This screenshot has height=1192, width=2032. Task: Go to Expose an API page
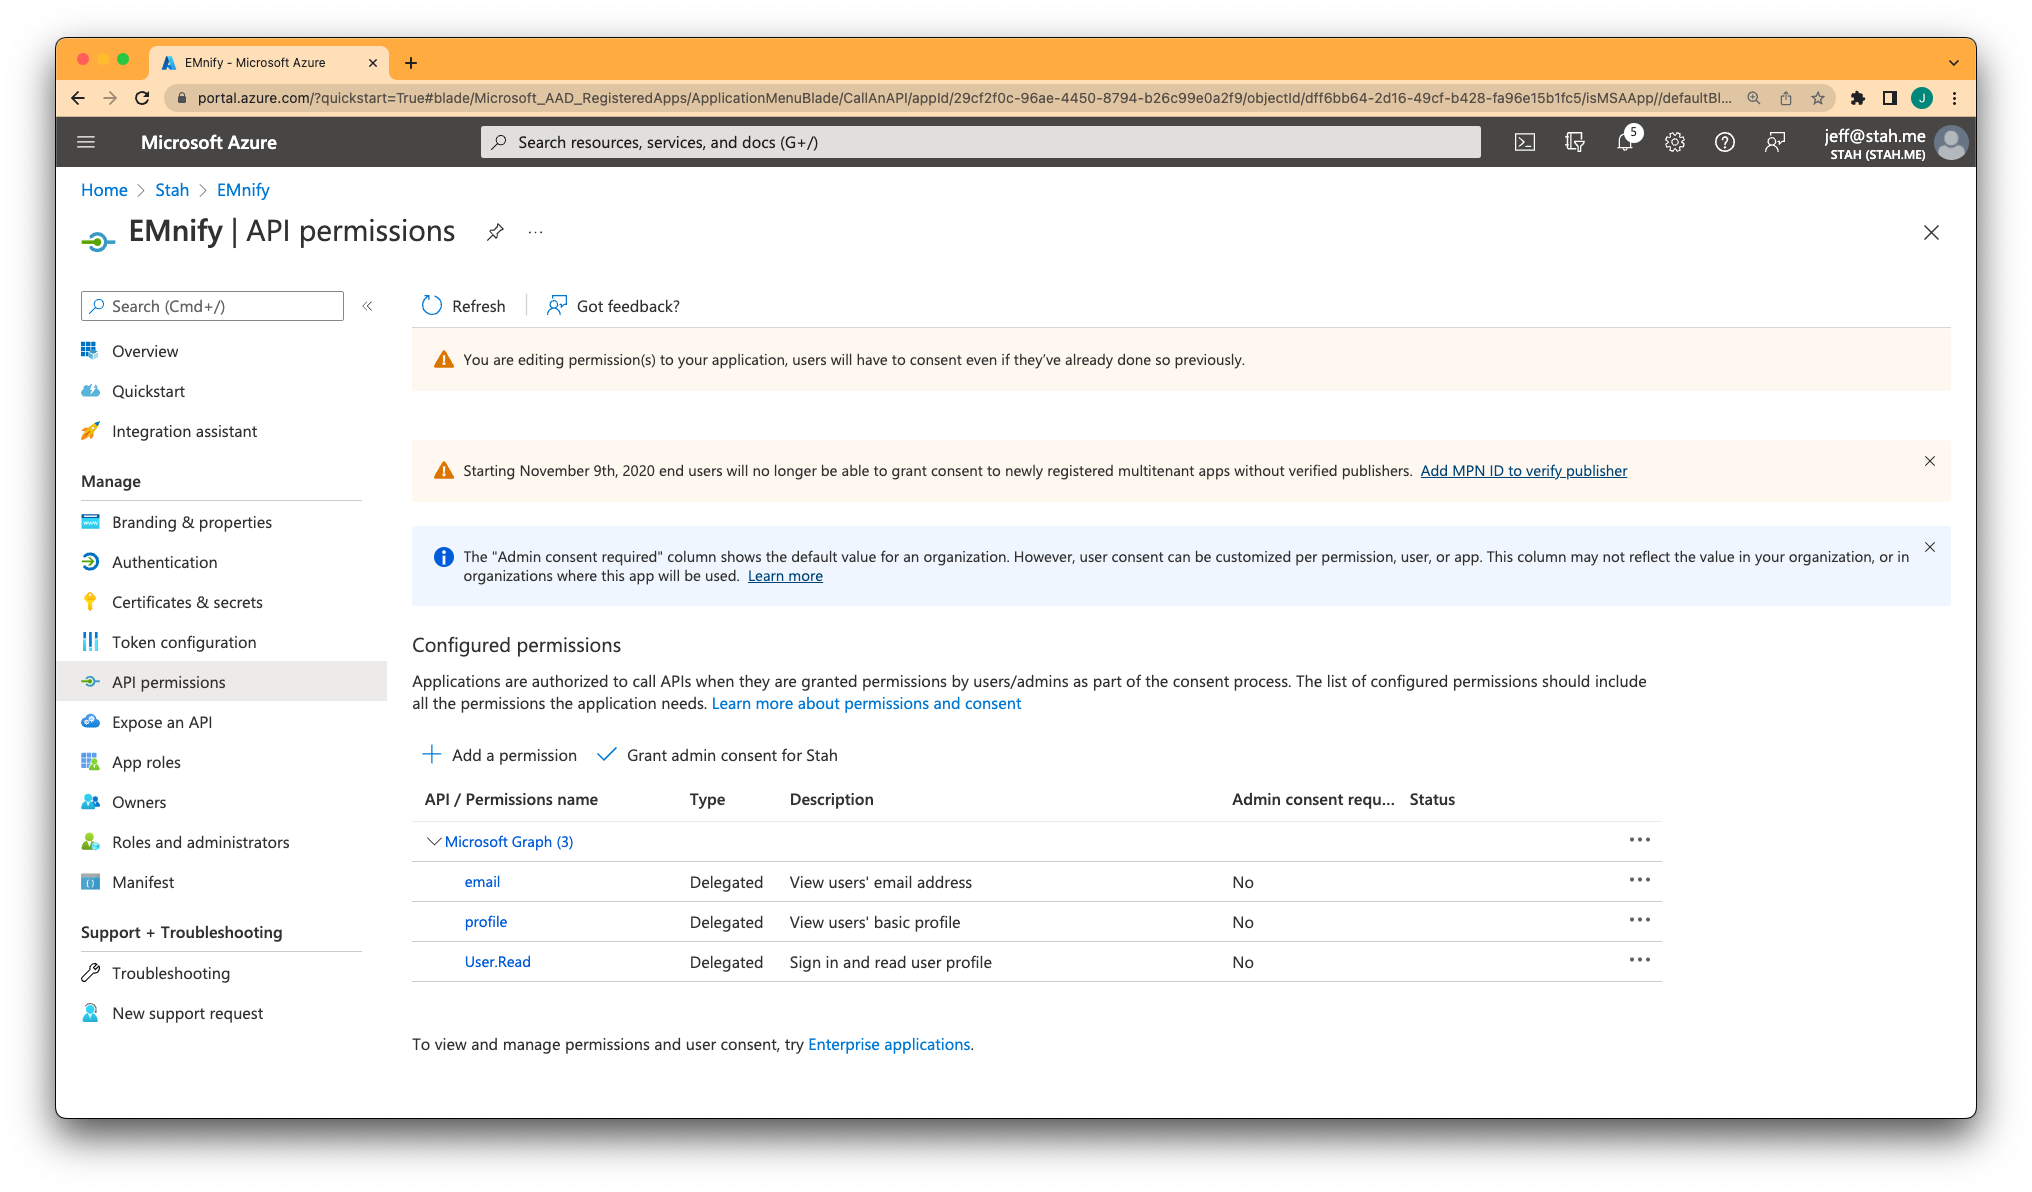coord(162,722)
